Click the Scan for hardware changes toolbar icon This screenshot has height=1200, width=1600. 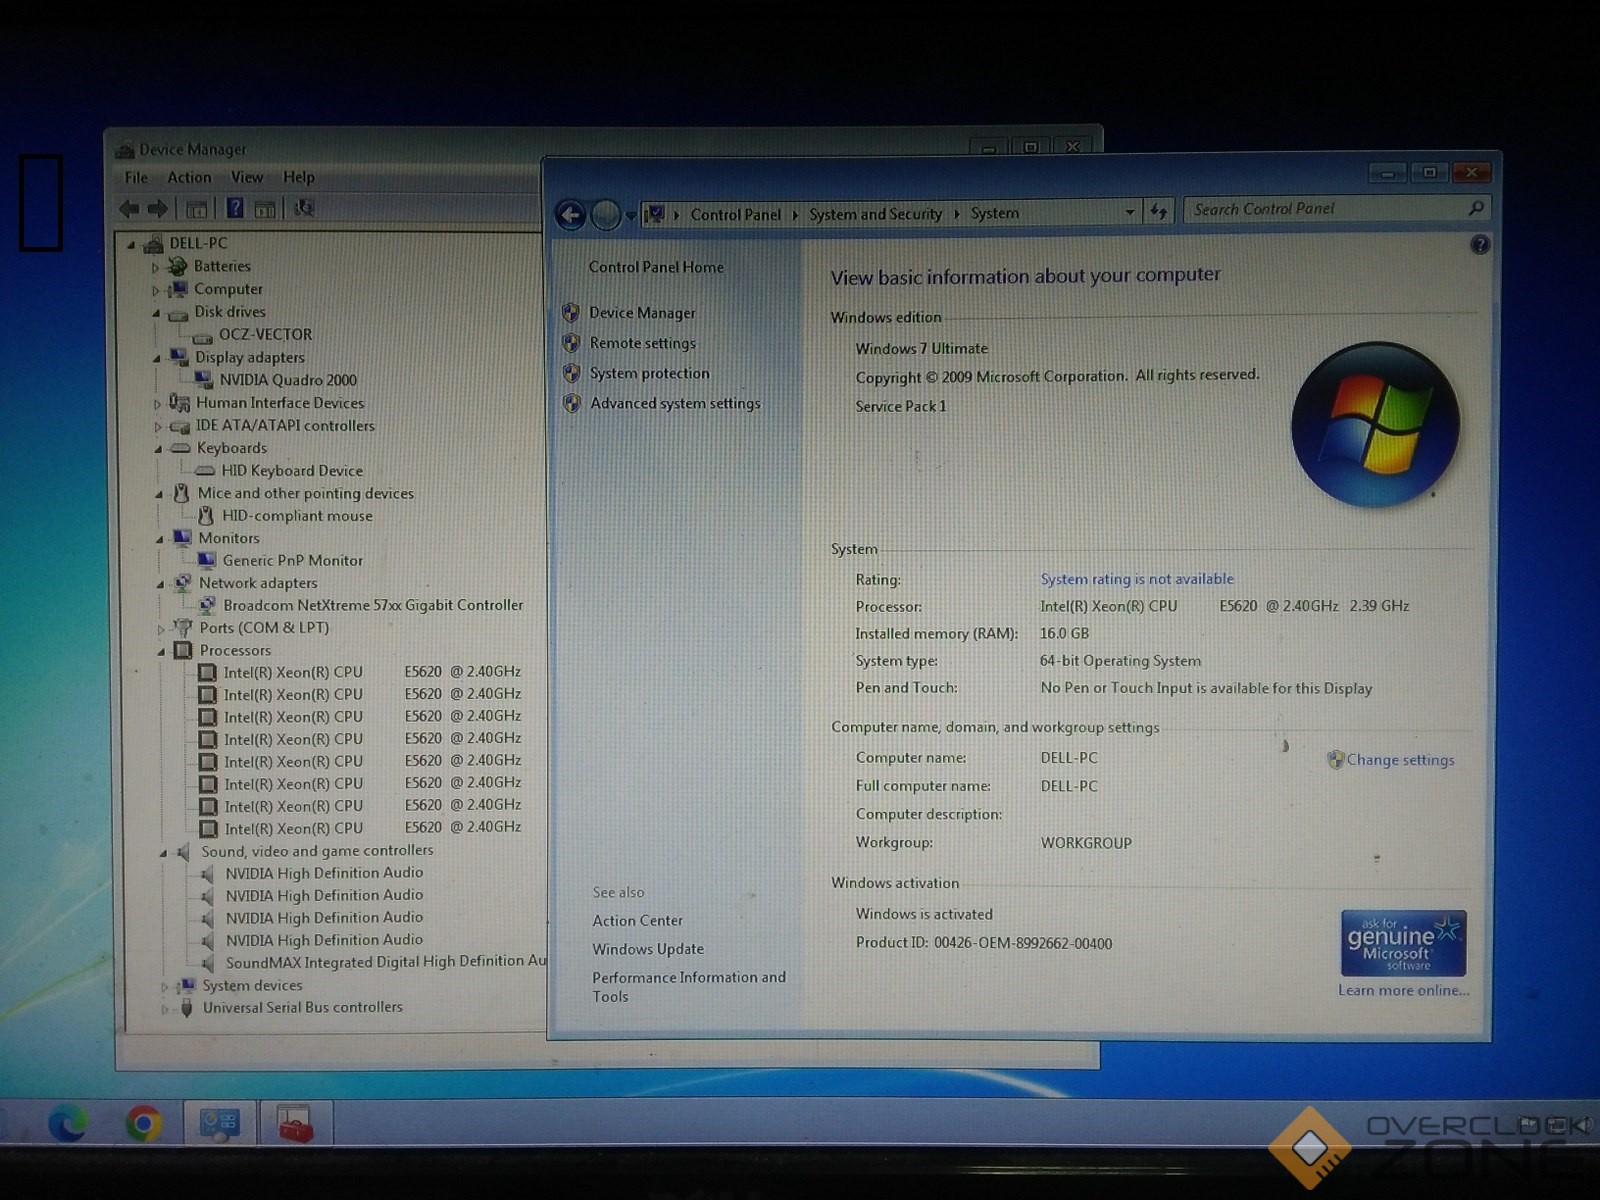click(304, 208)
